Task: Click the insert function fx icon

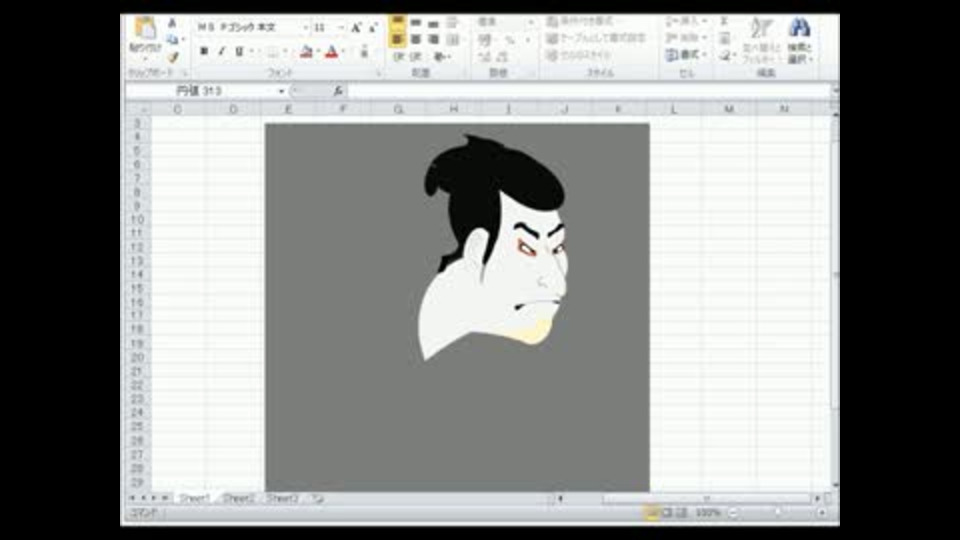Action: (x=337, y=91)
